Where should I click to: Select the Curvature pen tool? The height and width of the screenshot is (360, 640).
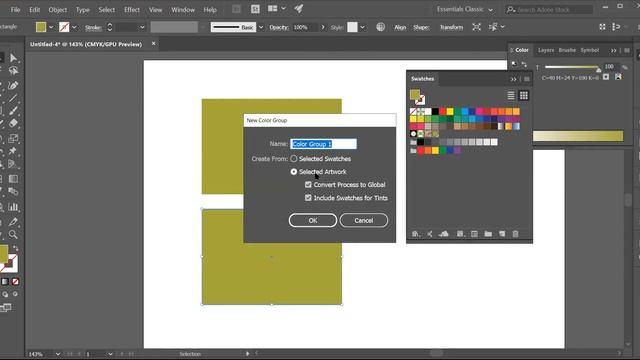[x=13, y=85]
